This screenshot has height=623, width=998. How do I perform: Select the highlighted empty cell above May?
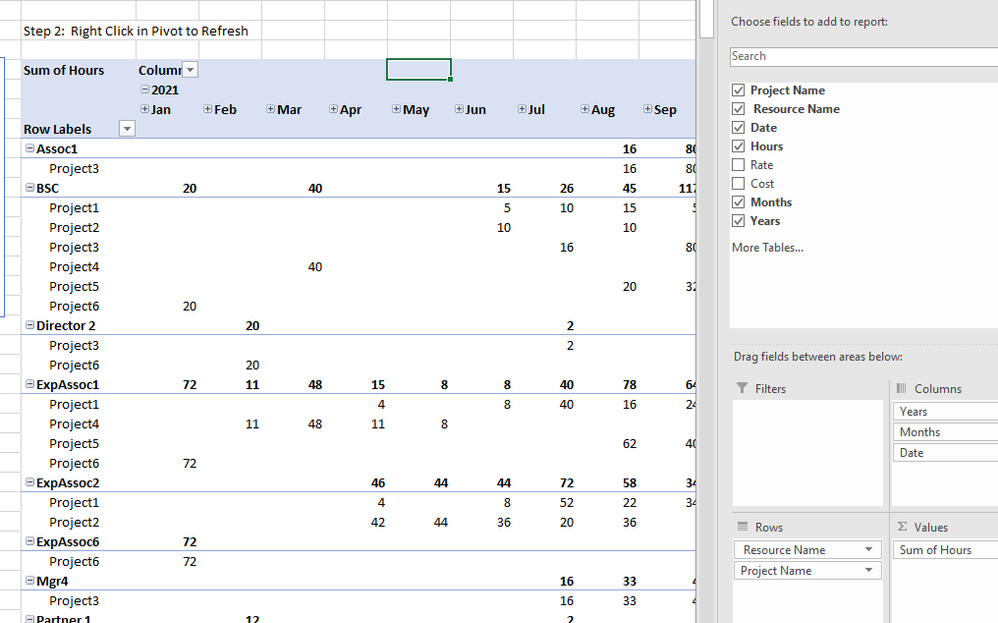point(419,70)
